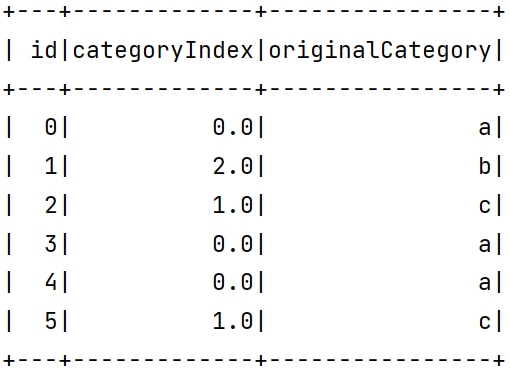Screen dimensions: 510x372
Task: Click id value 3 in fourth row
Action: tap(51, 244)
